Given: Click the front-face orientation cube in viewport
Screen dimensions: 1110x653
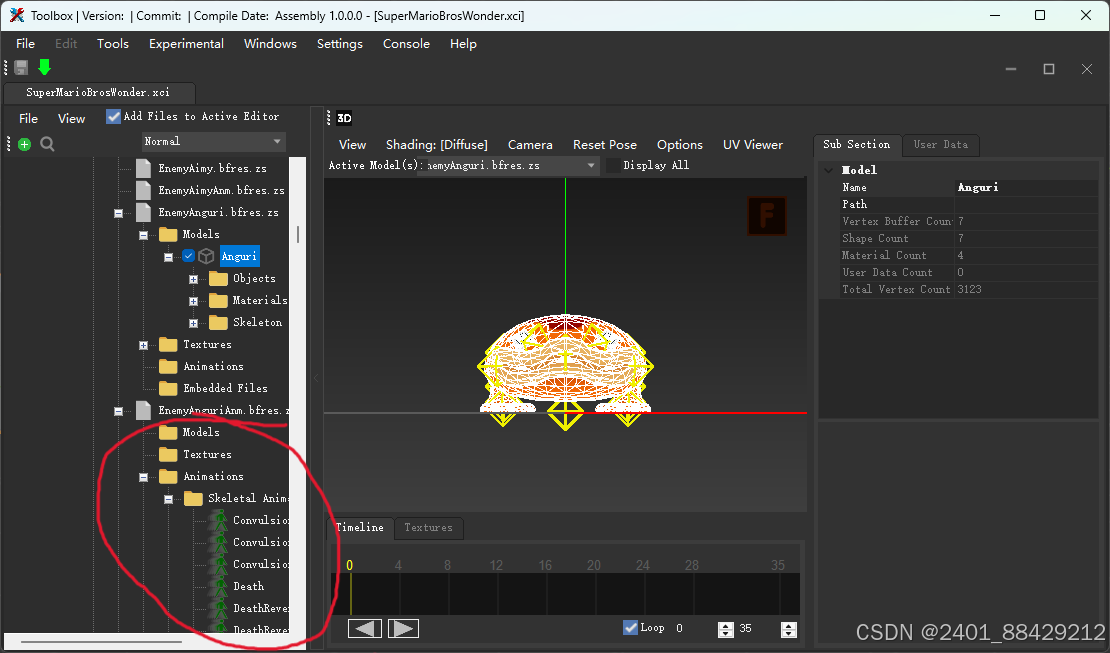Looking at the screenshot, I should 767,215.
